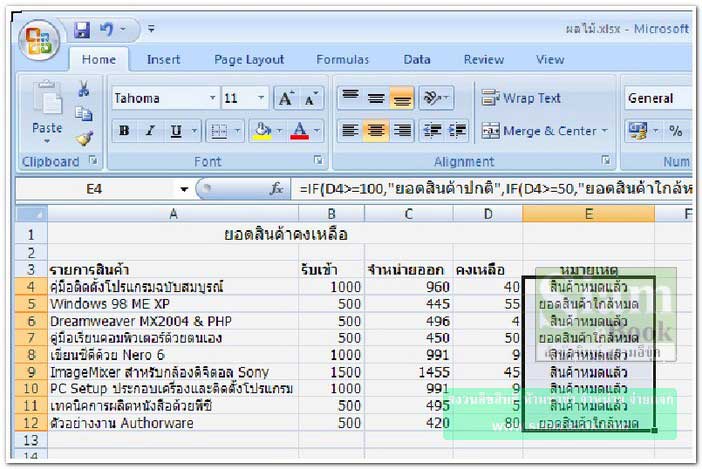
Task: Apply the yellow Fill Color
Action: [x=263, y=131]
